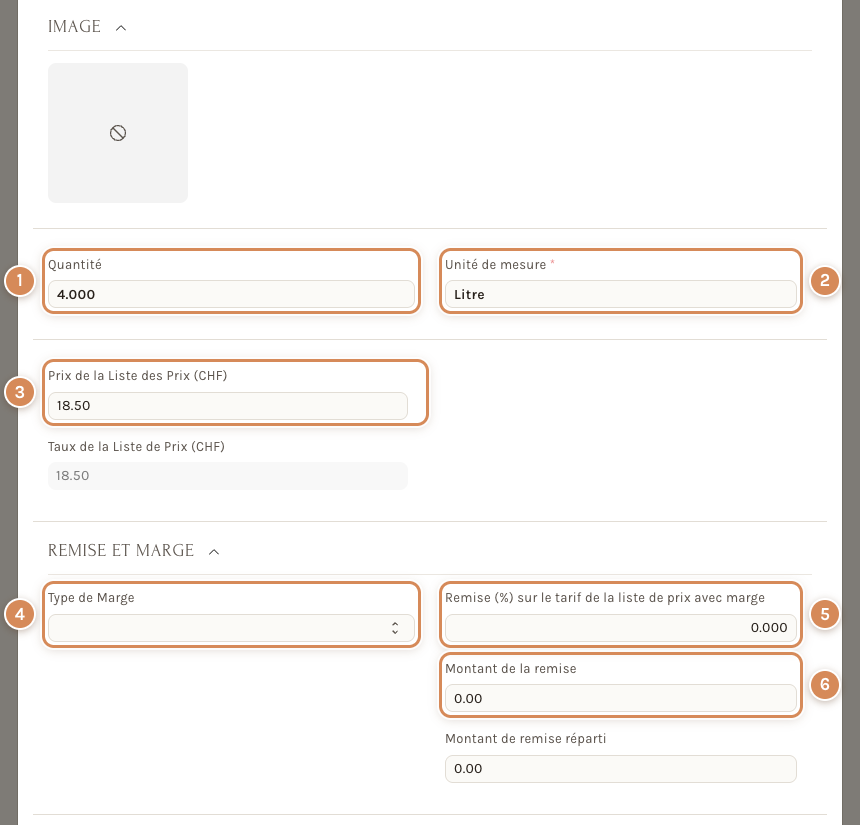Click the Unité de mesure field
Screen dimensions: 860x825
[621, 295]
